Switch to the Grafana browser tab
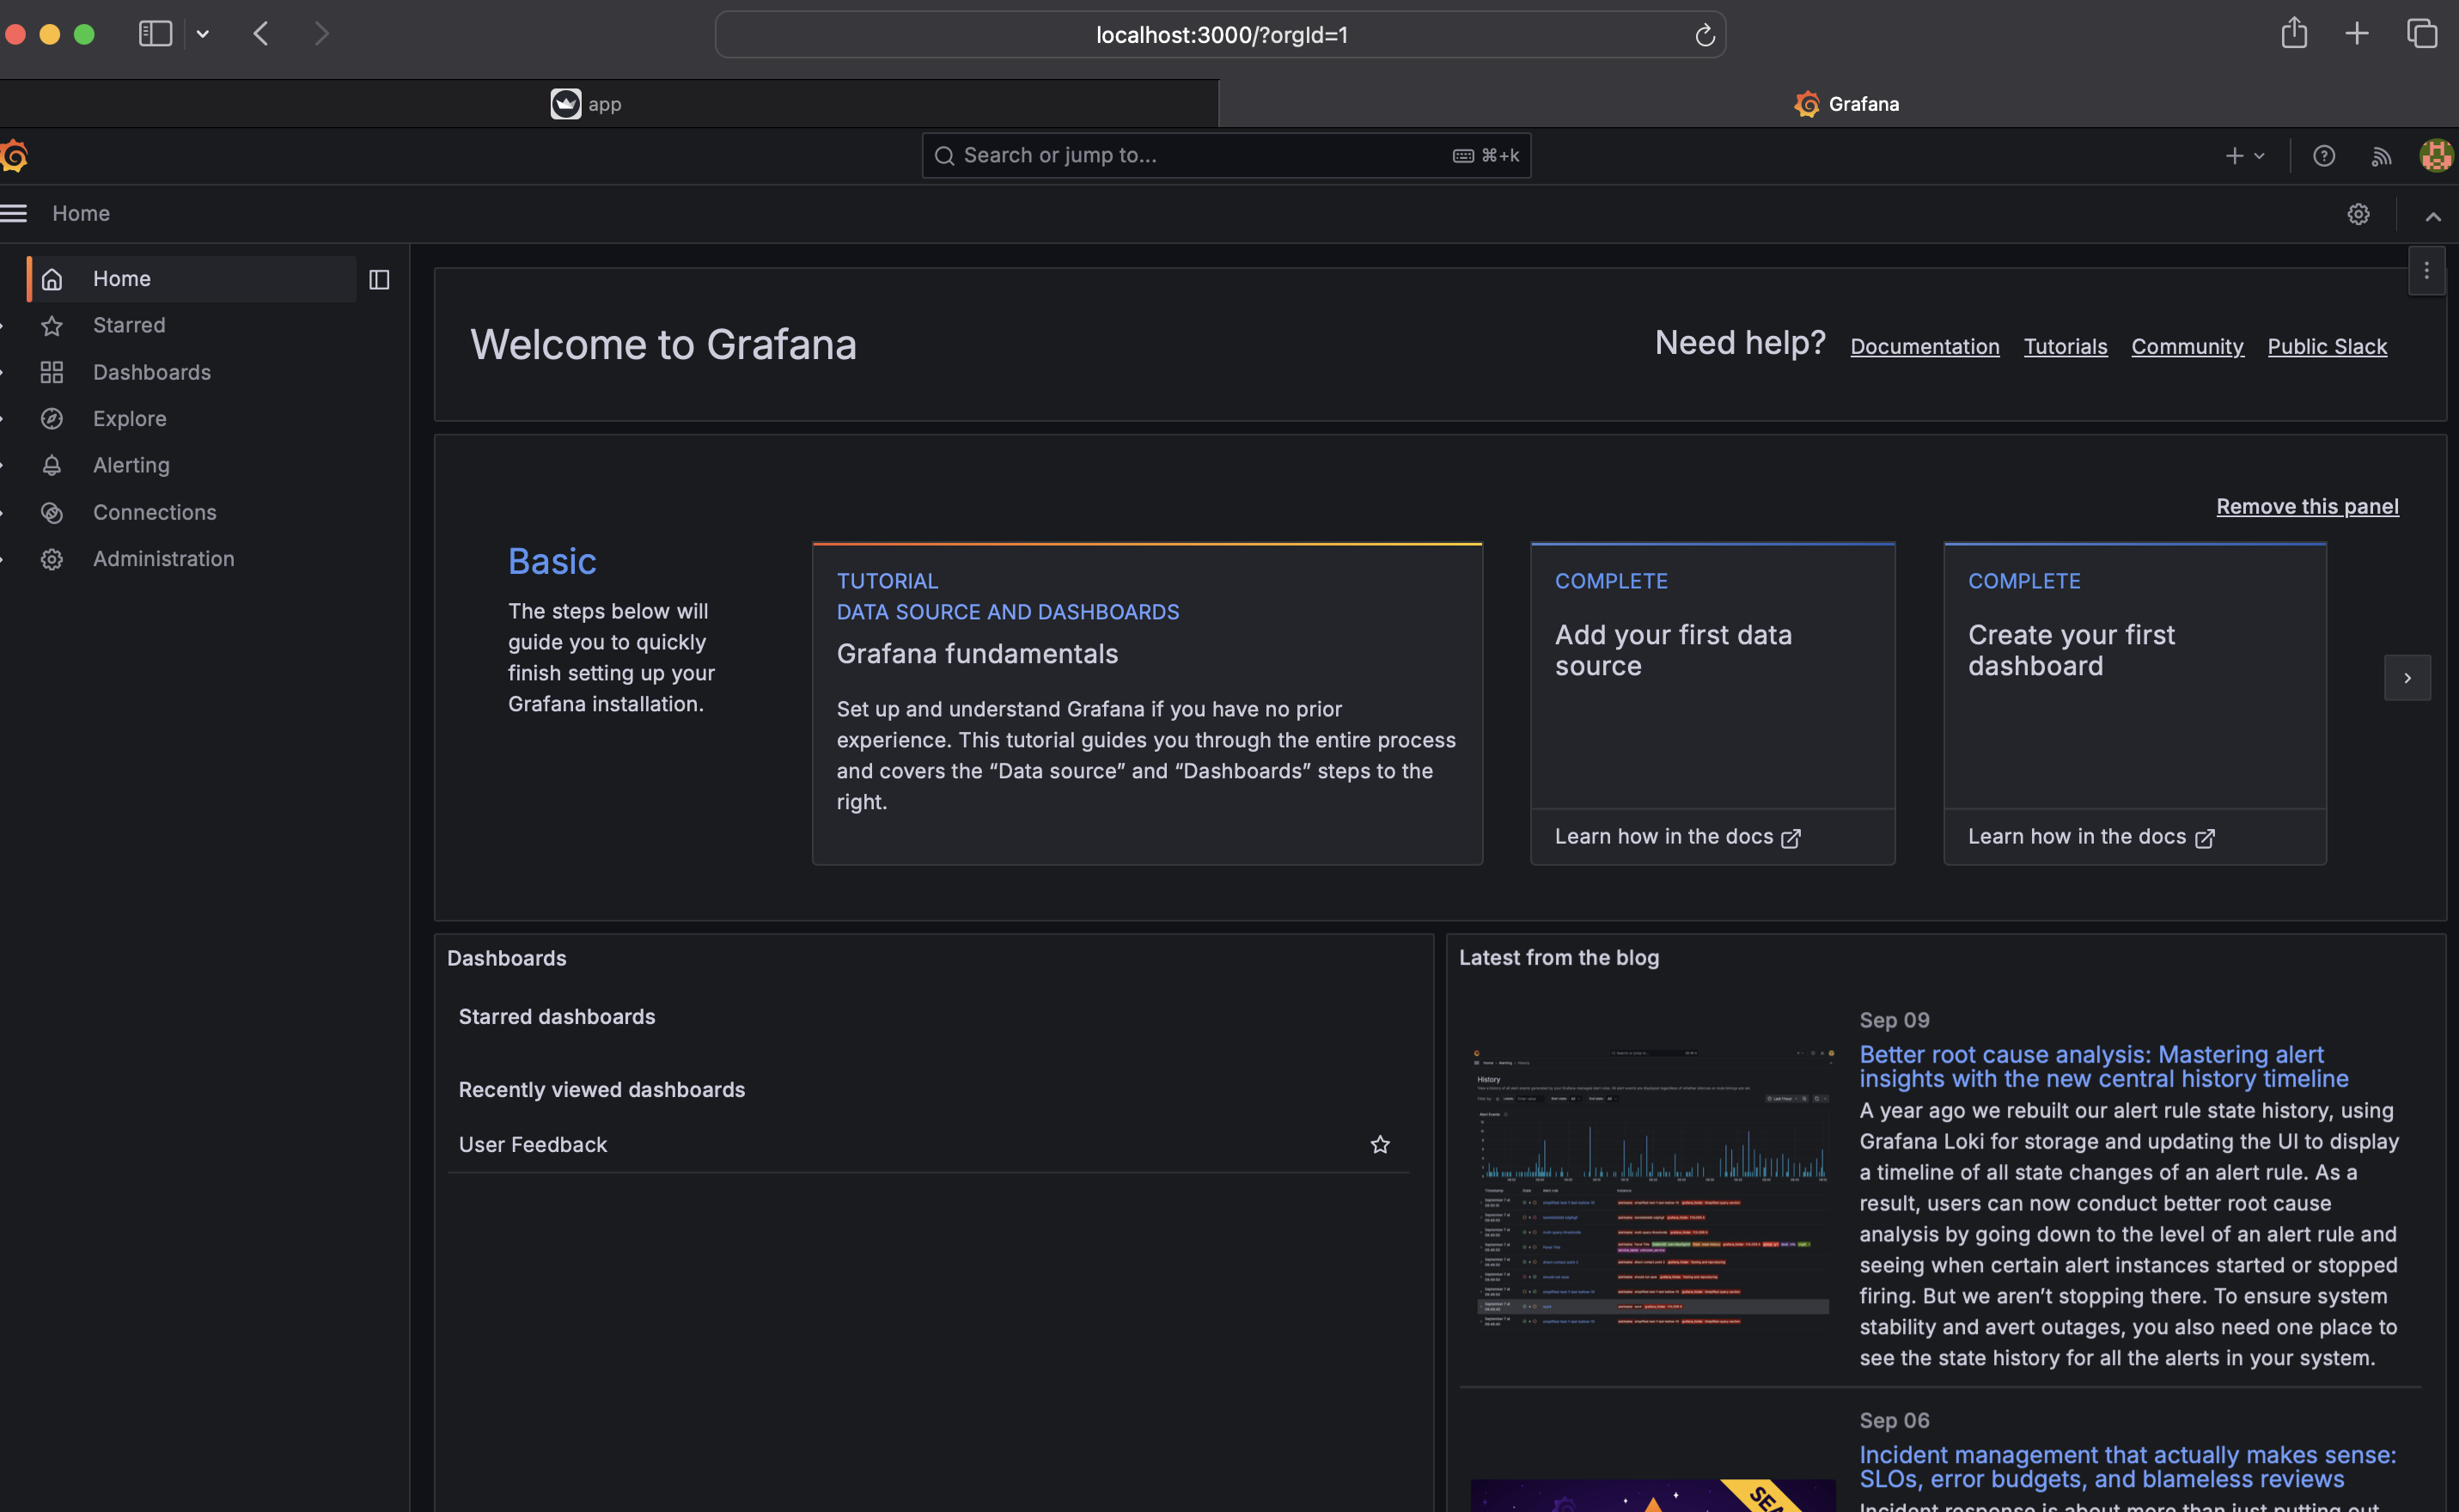 (1839, 104)
